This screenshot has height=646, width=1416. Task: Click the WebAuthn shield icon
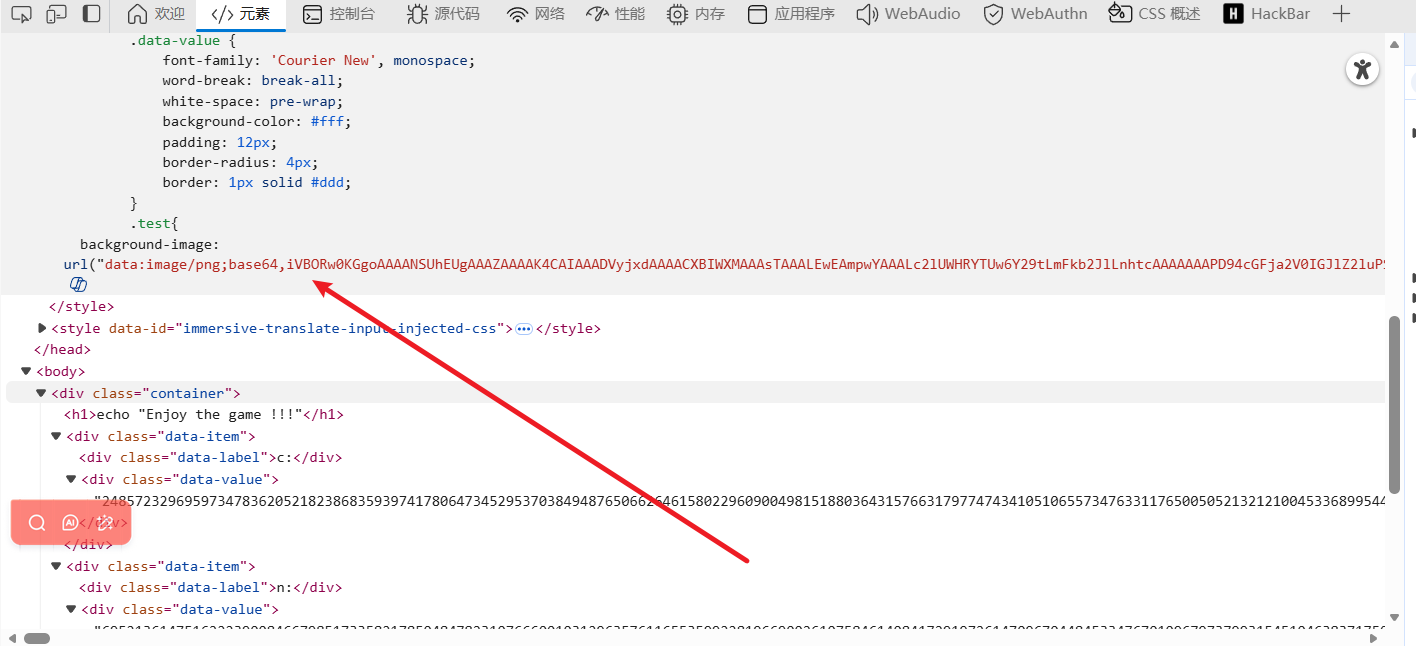pyautogui.click(x=993, y=14)
